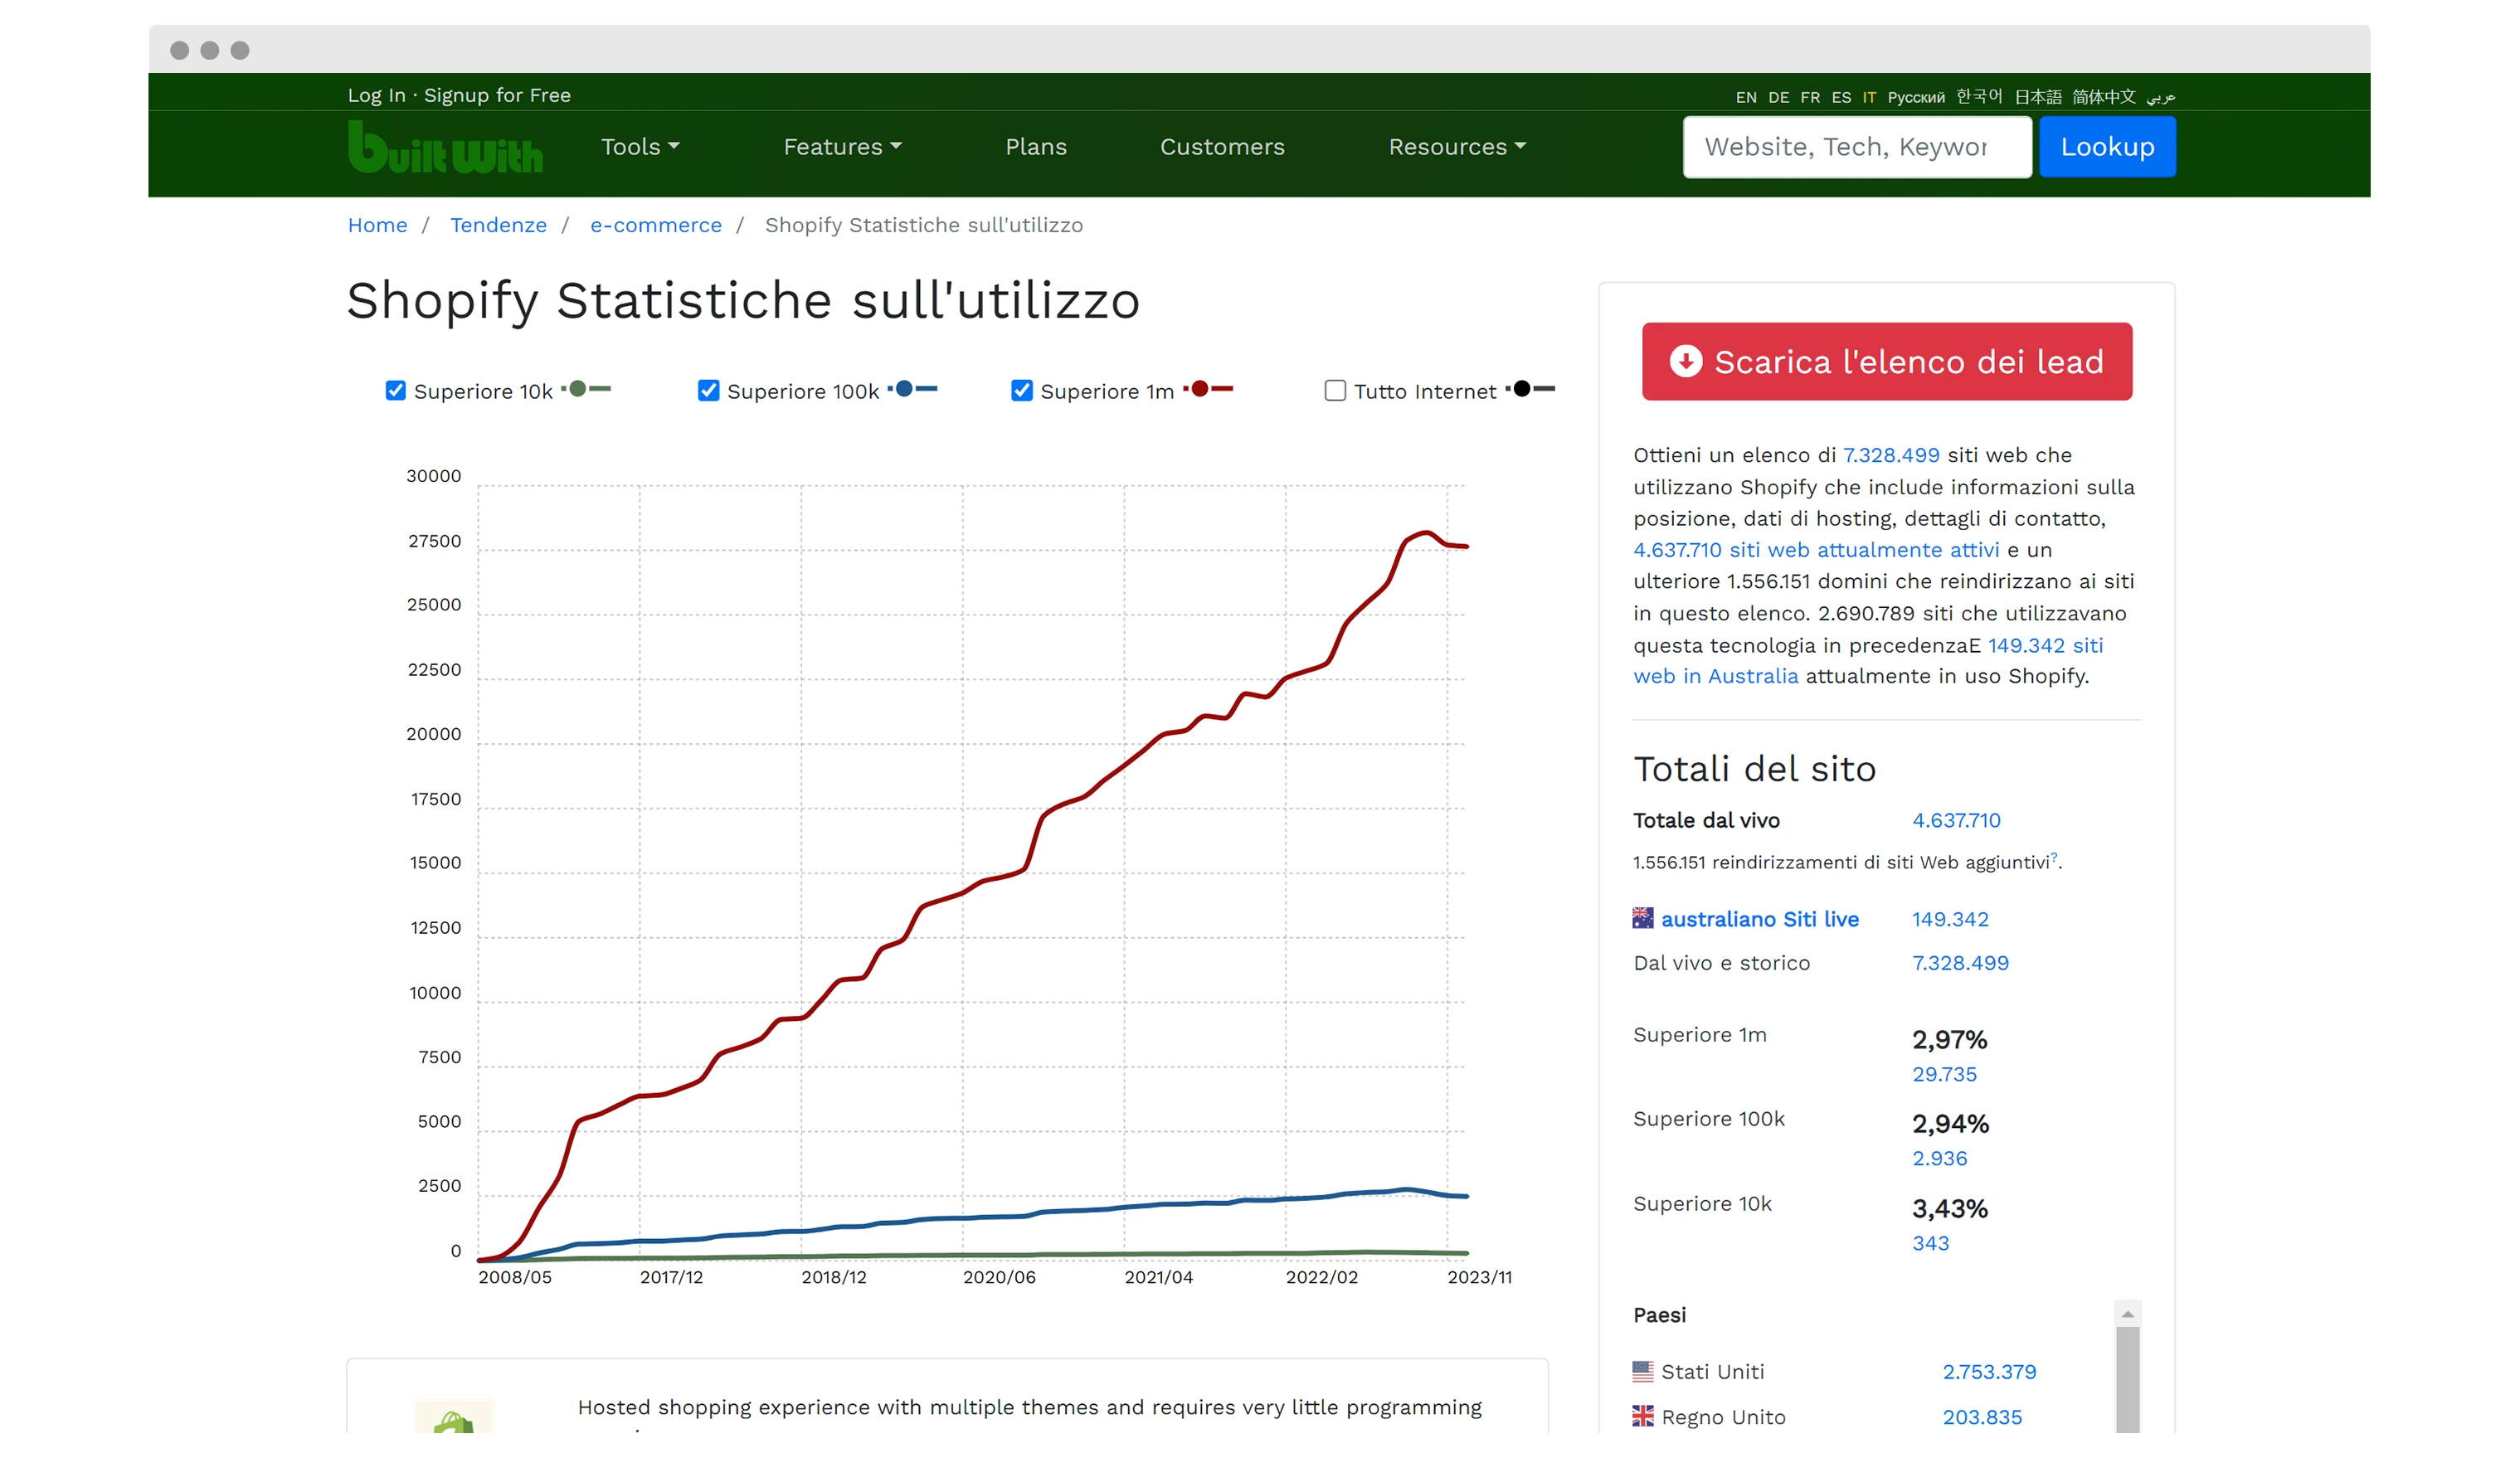Focus the Website, Tech, Keyword search field

click(x=1857, y=147)
